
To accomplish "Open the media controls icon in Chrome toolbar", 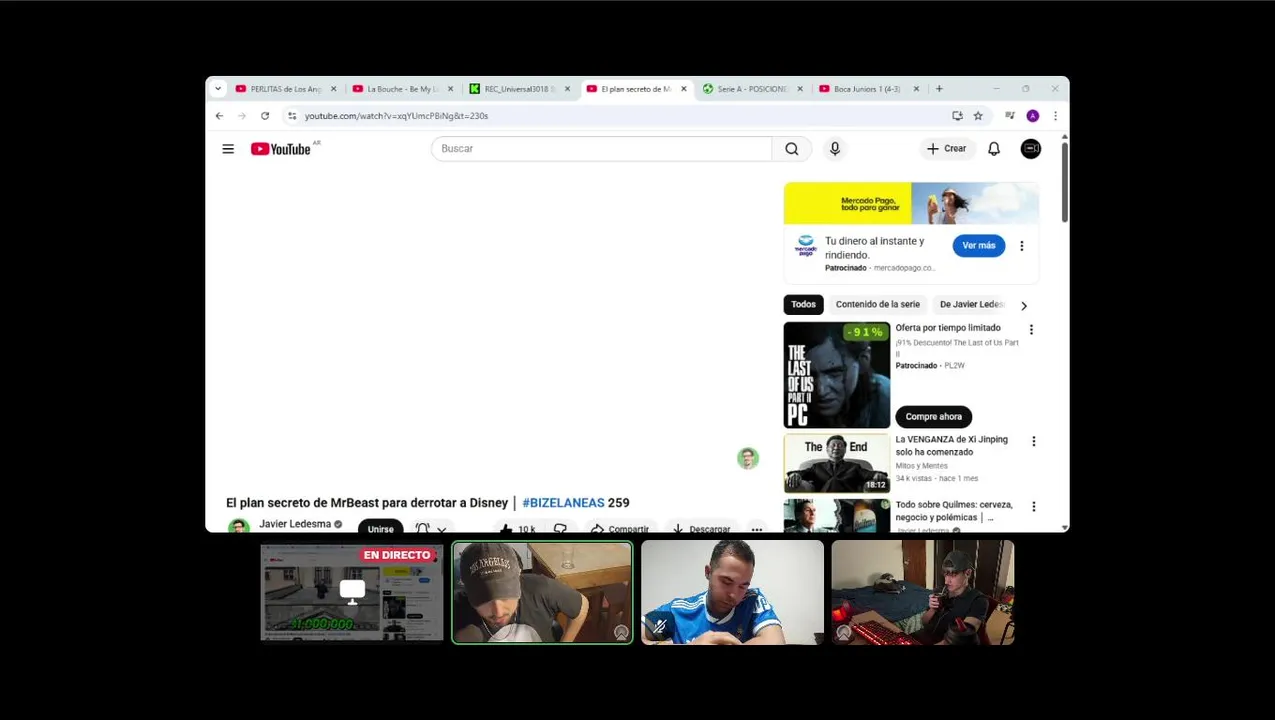I will coord(1010,116).
